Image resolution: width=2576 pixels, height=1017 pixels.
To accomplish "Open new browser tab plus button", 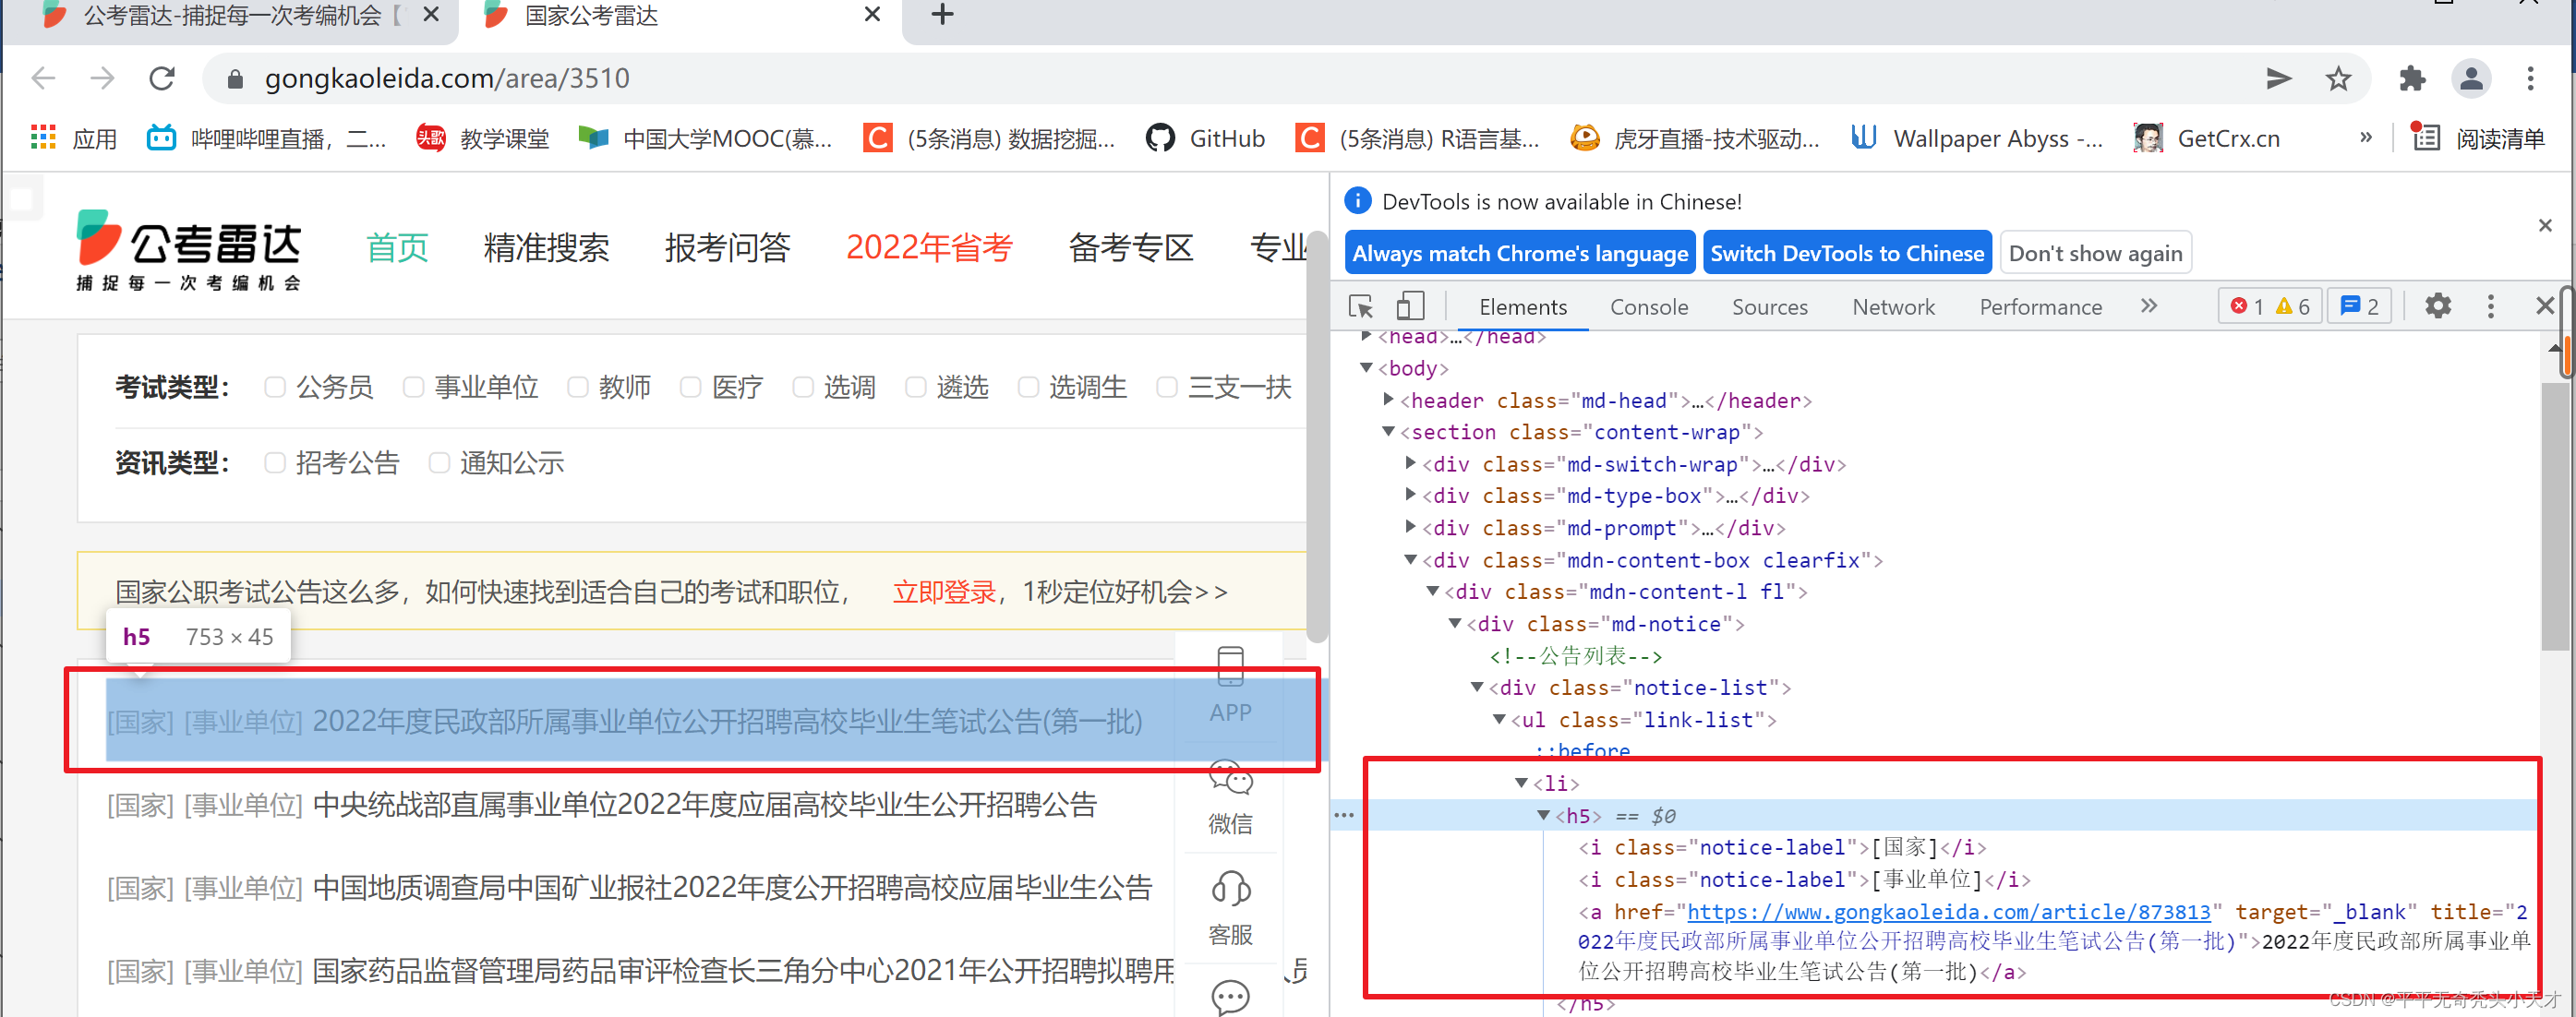I will point(941,15).
